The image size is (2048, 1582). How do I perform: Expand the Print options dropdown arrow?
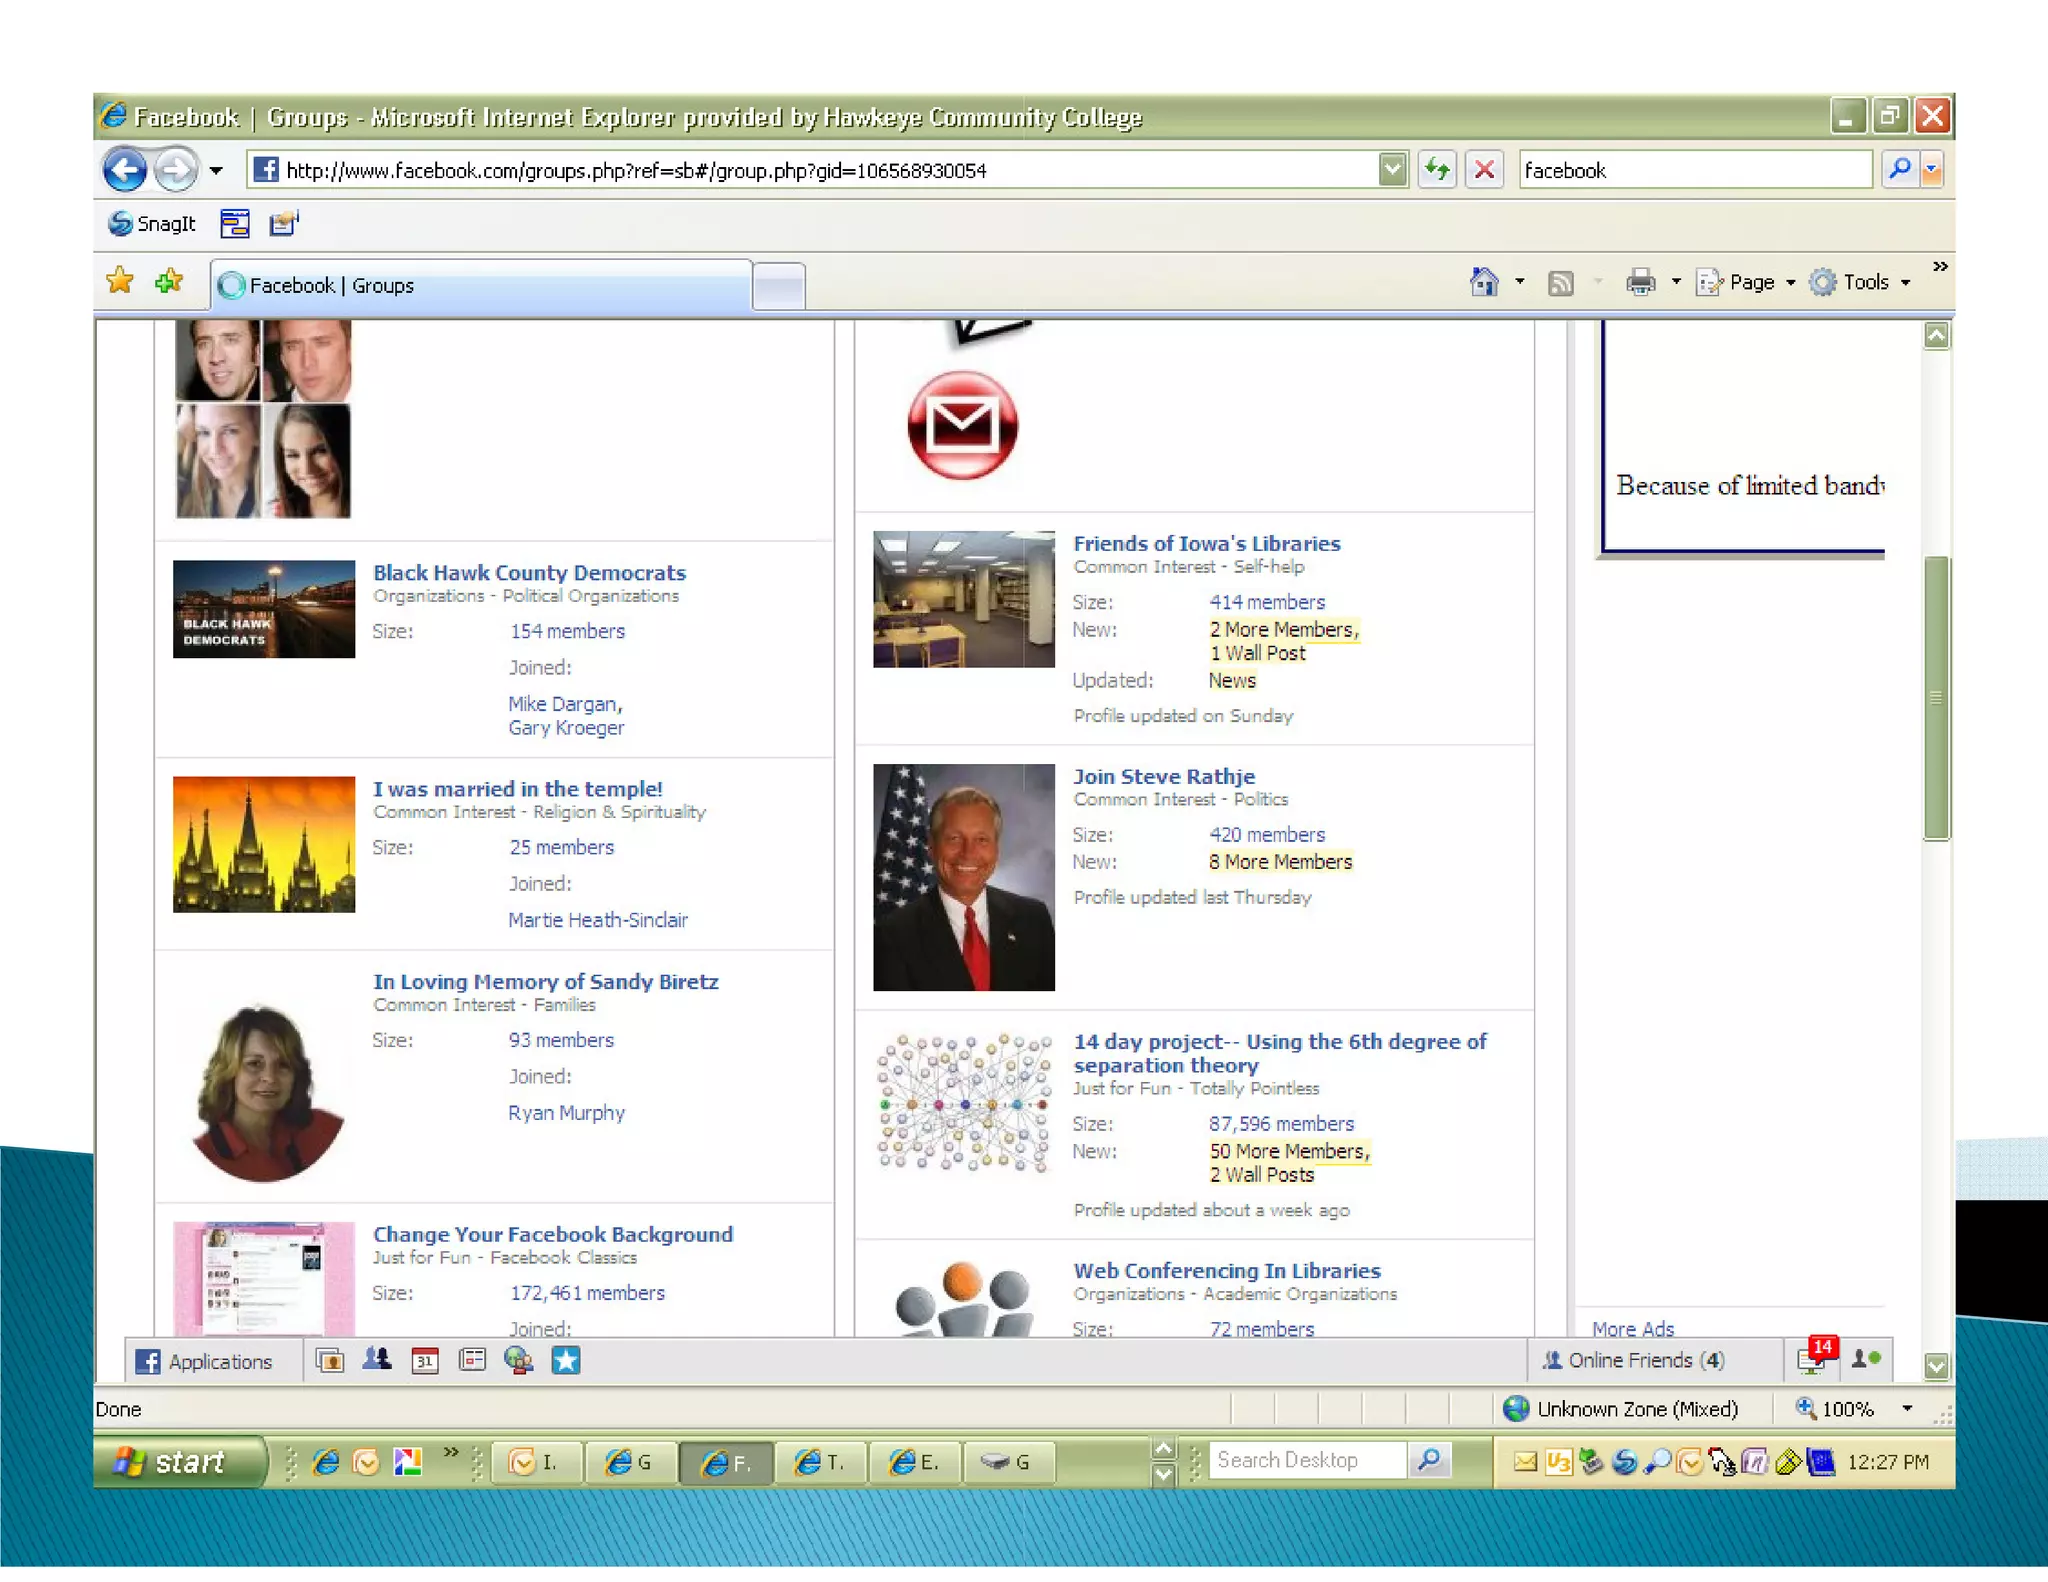coord(1676,283)
